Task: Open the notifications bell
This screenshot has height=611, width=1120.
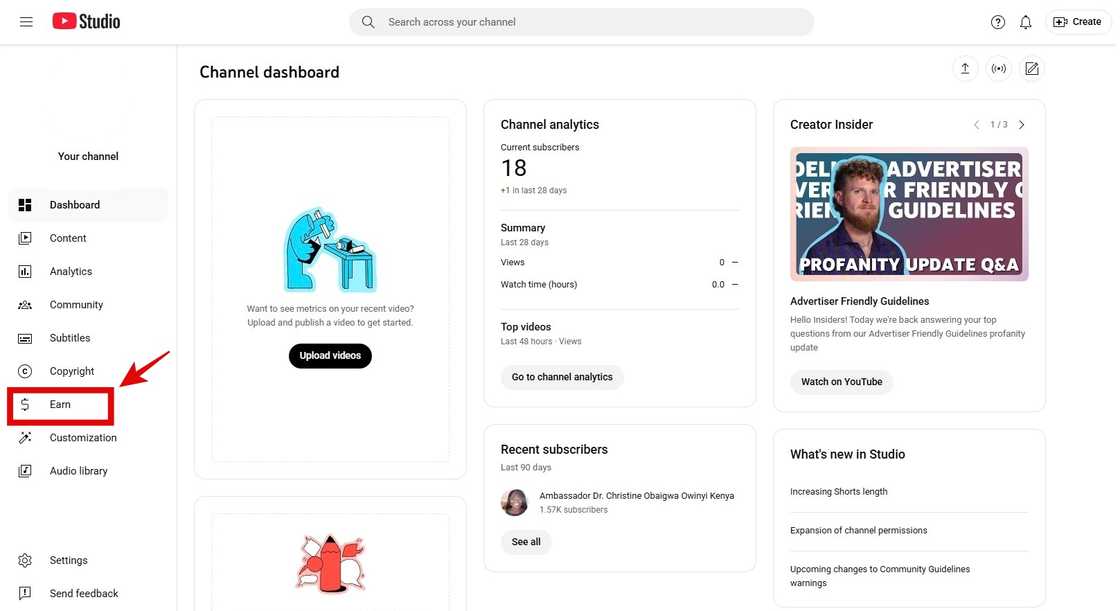Action: [1025, 22]
